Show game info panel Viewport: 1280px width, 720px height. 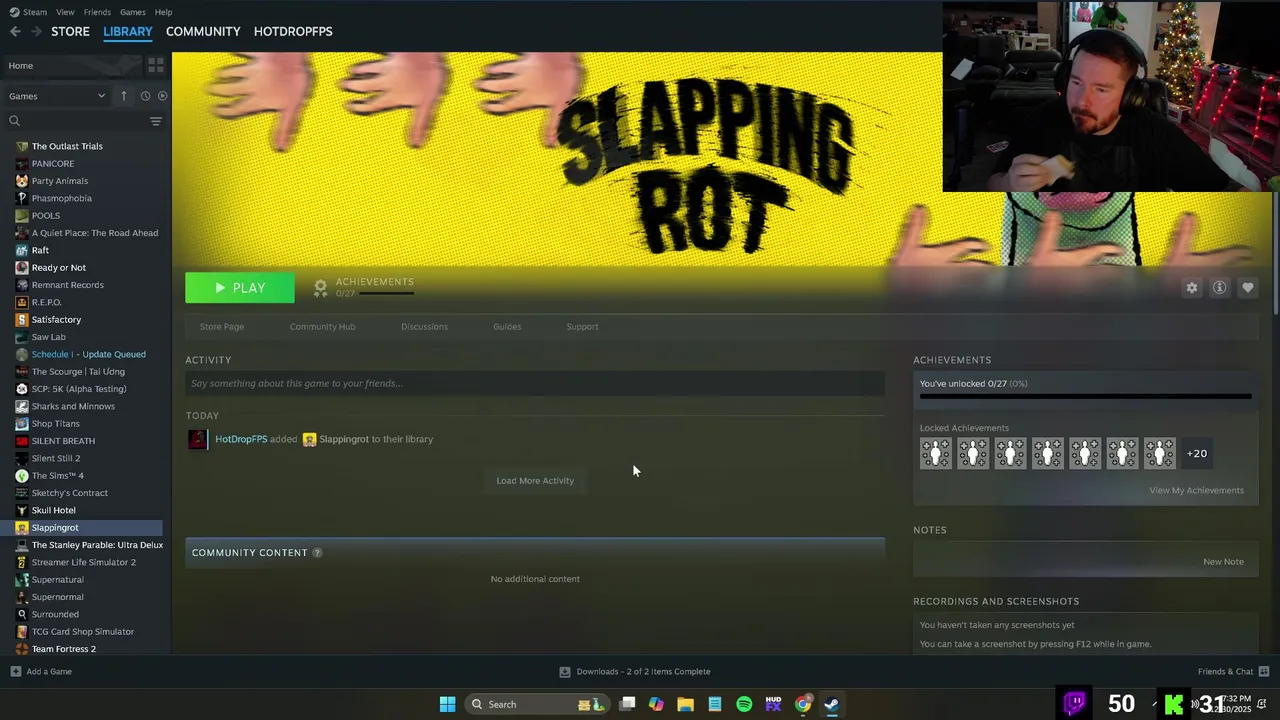pos(1220,288)
